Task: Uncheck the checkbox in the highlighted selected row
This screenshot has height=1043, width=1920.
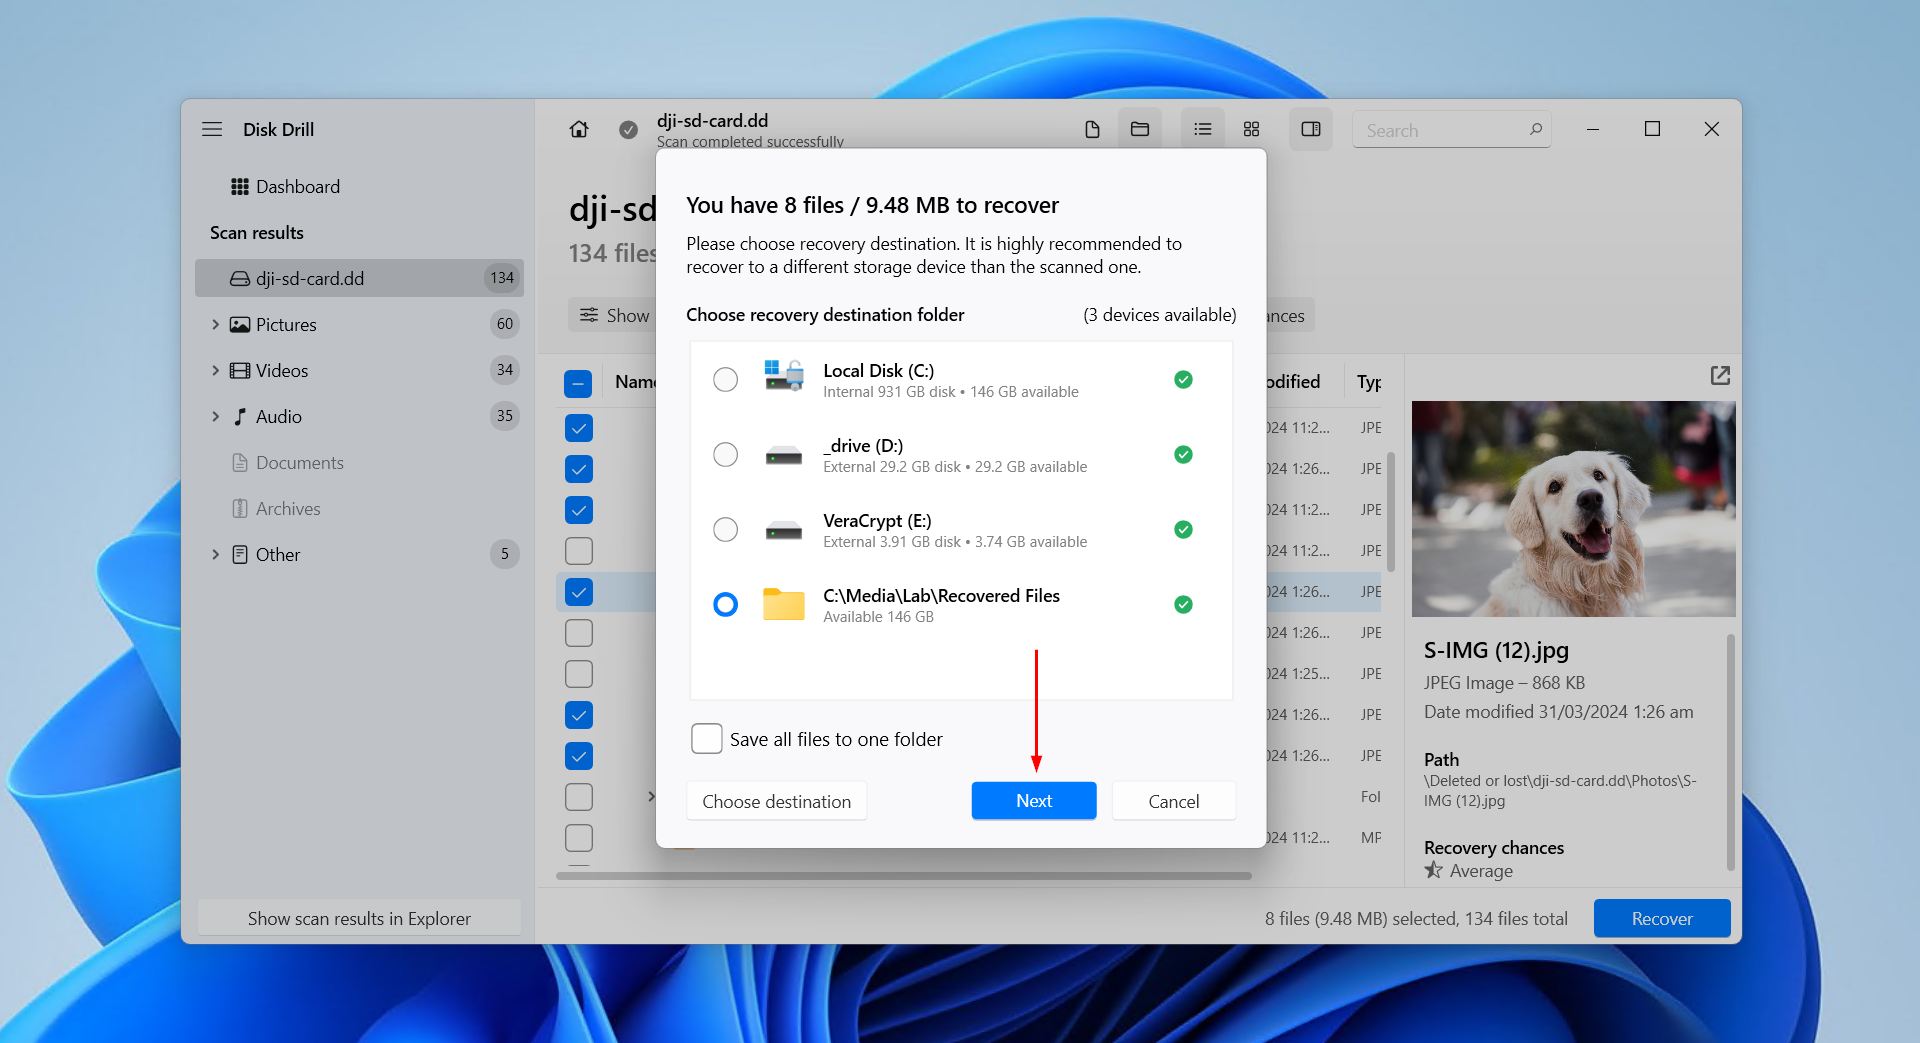Action: click(x=578, y=592)
